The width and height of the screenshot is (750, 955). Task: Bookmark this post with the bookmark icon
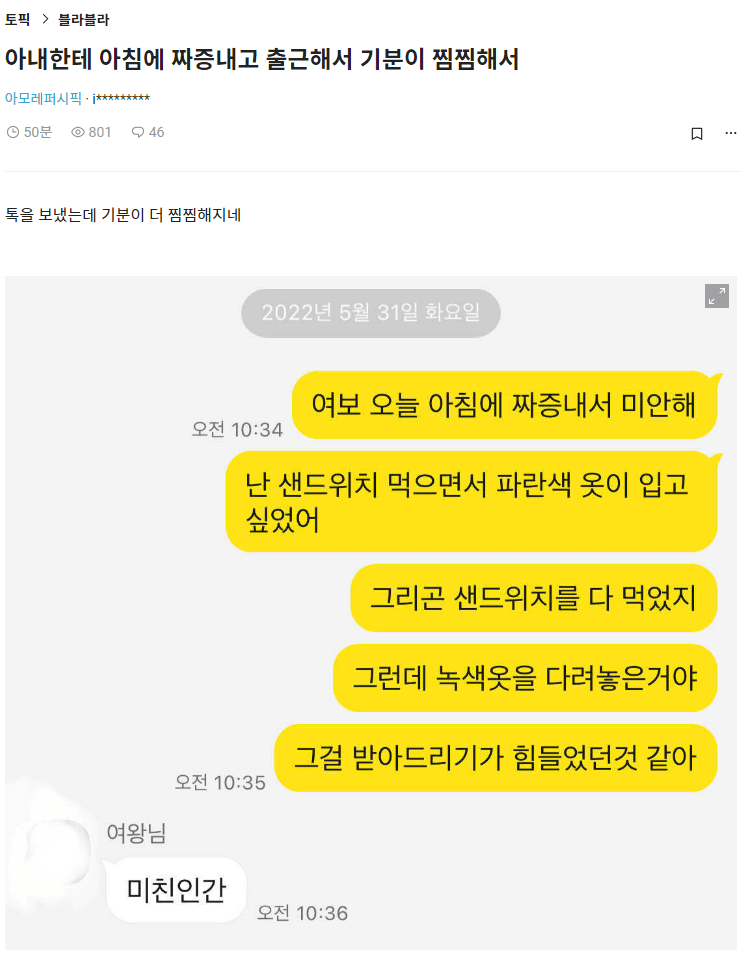point(697,133)
